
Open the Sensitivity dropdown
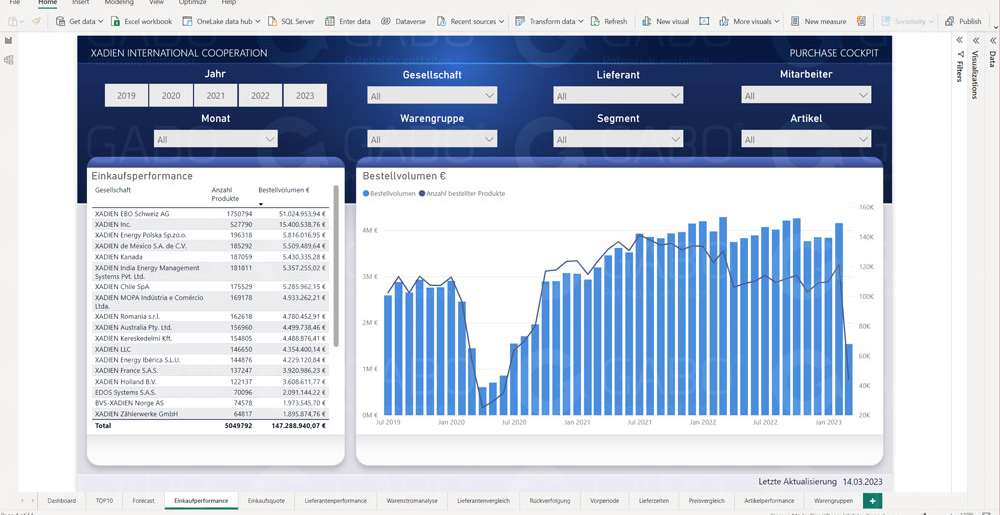[908, 21]
